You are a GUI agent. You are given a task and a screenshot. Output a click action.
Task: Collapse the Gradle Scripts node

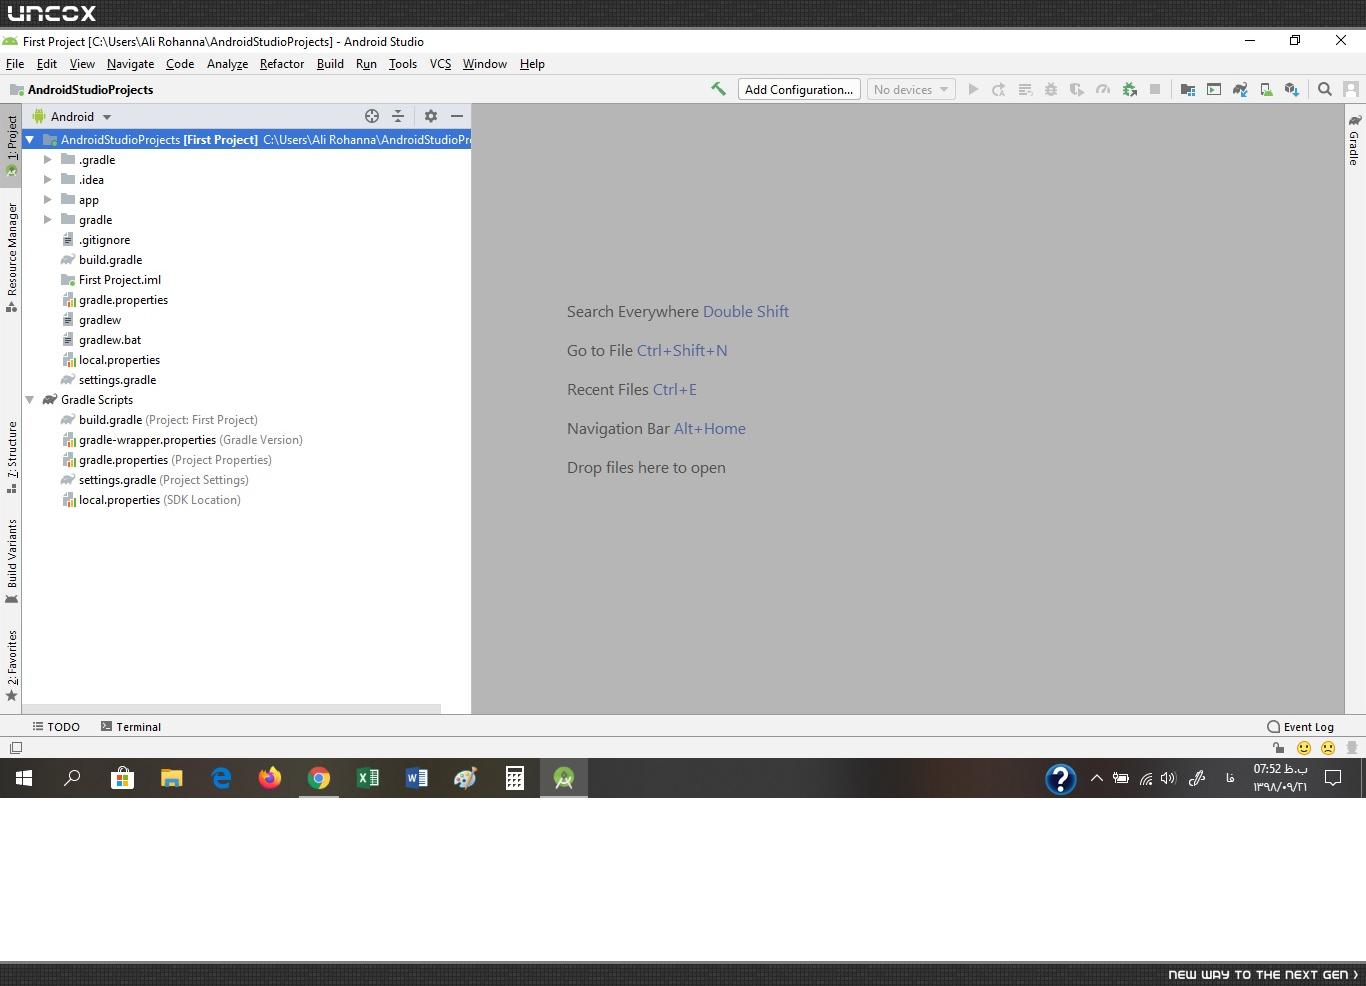click(30, 399)
